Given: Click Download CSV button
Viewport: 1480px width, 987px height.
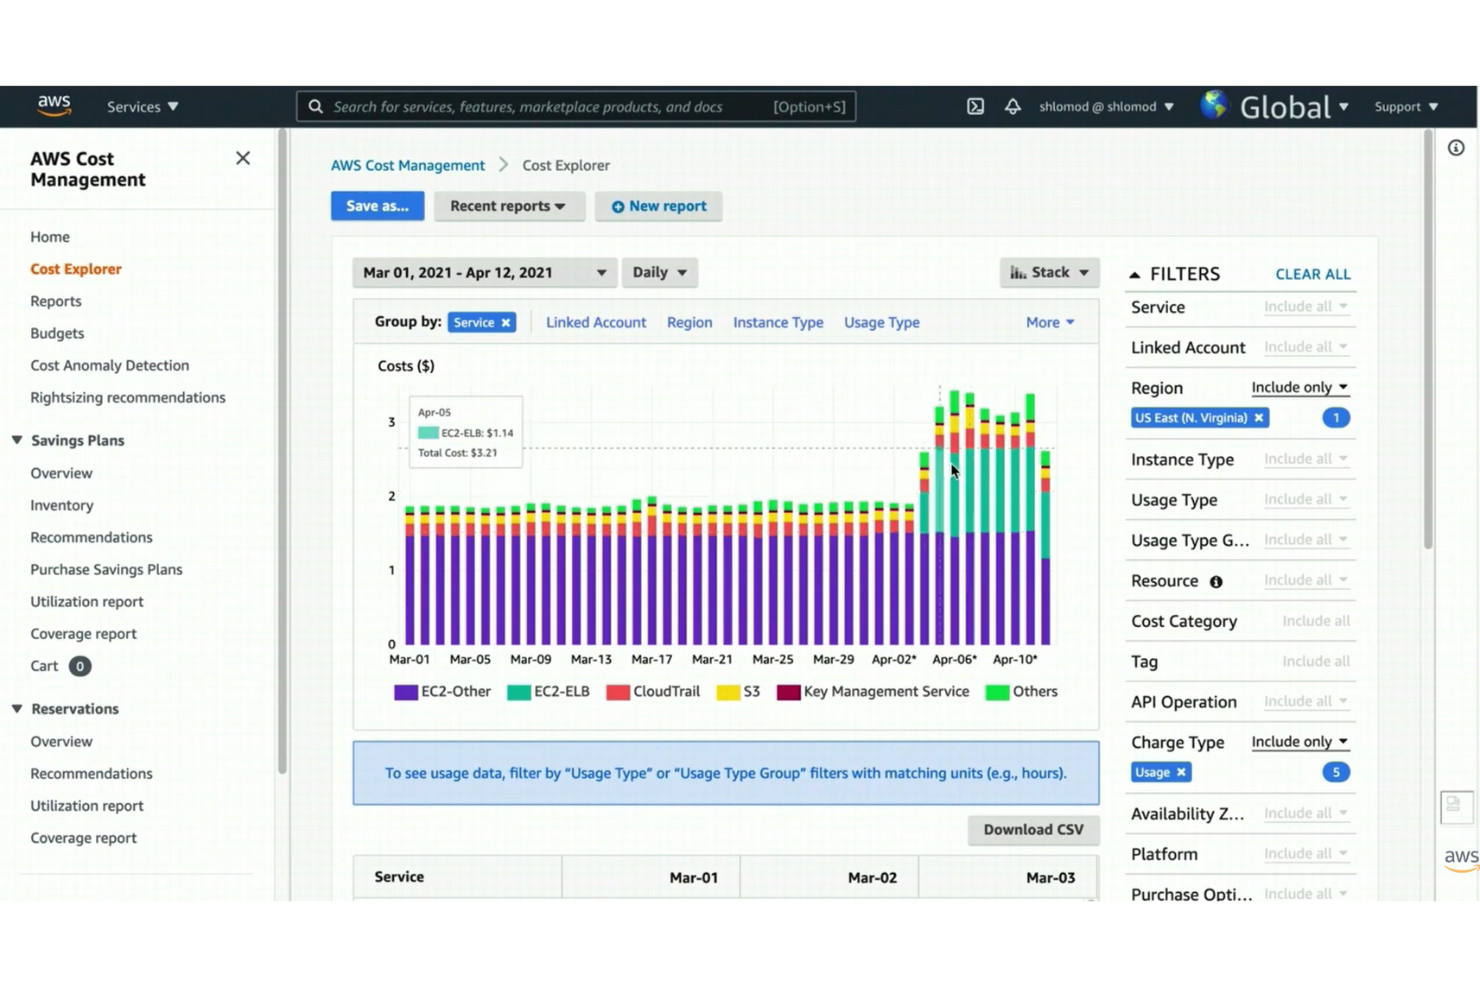Looking at the screenshot, I should (x=1033, y=829).
